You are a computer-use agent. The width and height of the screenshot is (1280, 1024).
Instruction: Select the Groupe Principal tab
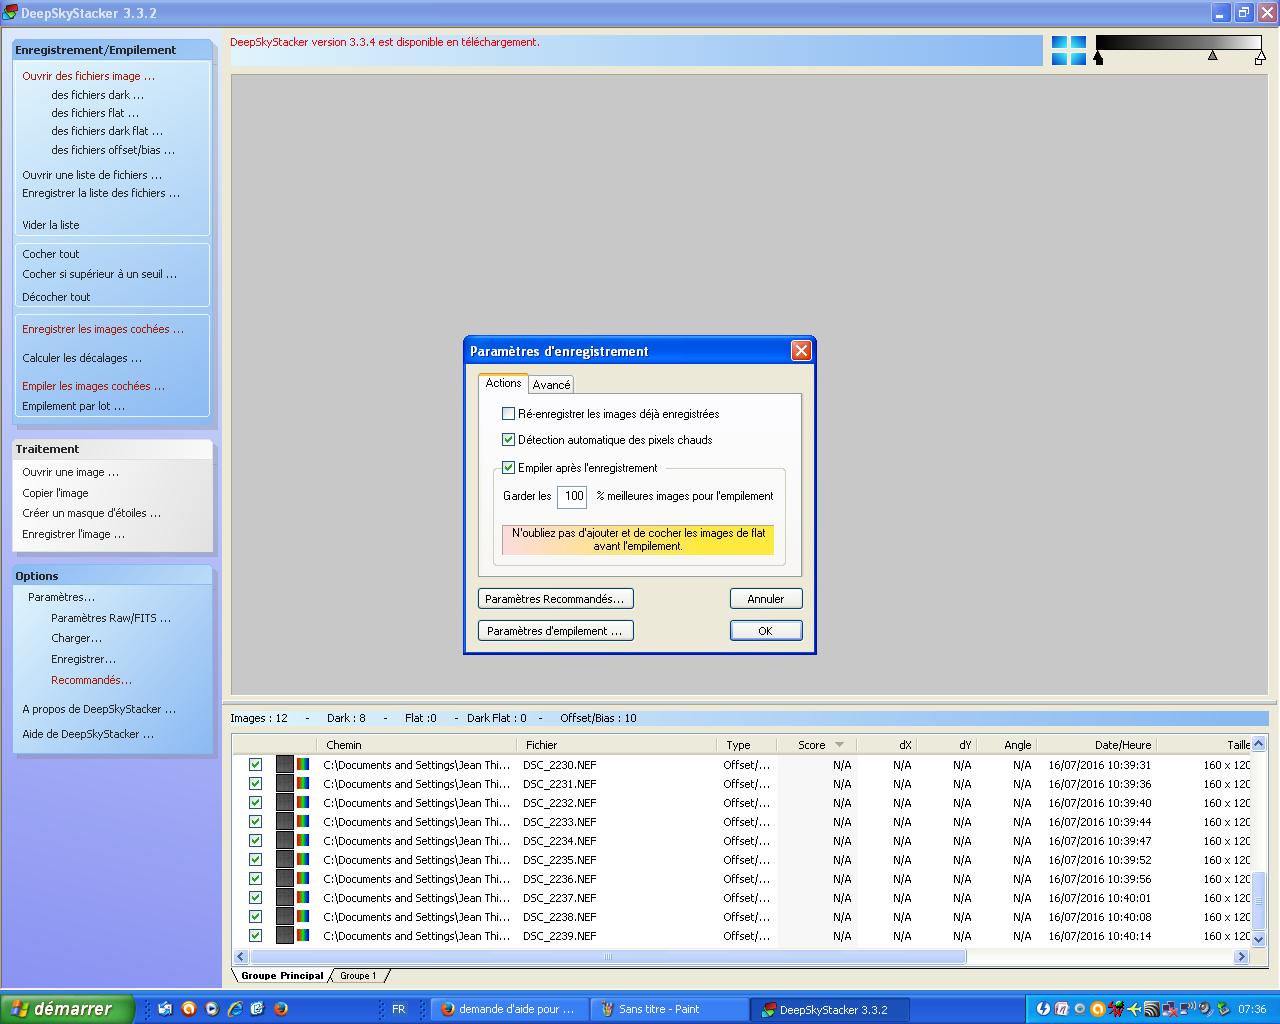[282, 976]
